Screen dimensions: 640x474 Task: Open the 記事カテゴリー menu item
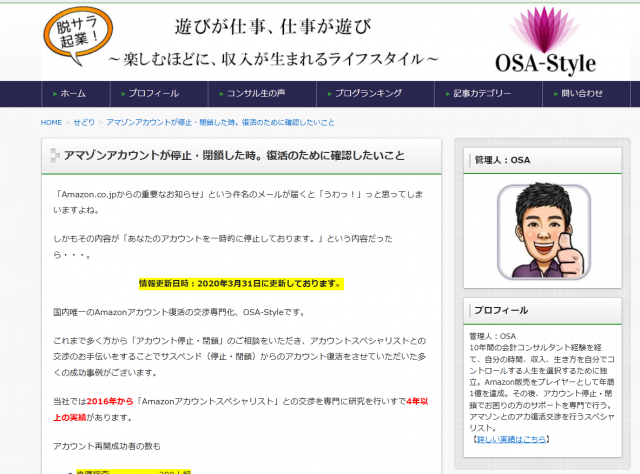point(489,93)
